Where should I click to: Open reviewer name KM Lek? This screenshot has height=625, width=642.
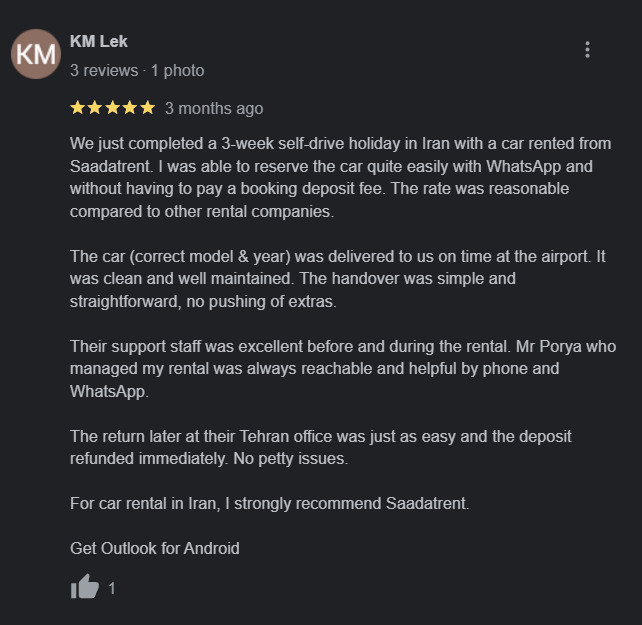[99, 41]
